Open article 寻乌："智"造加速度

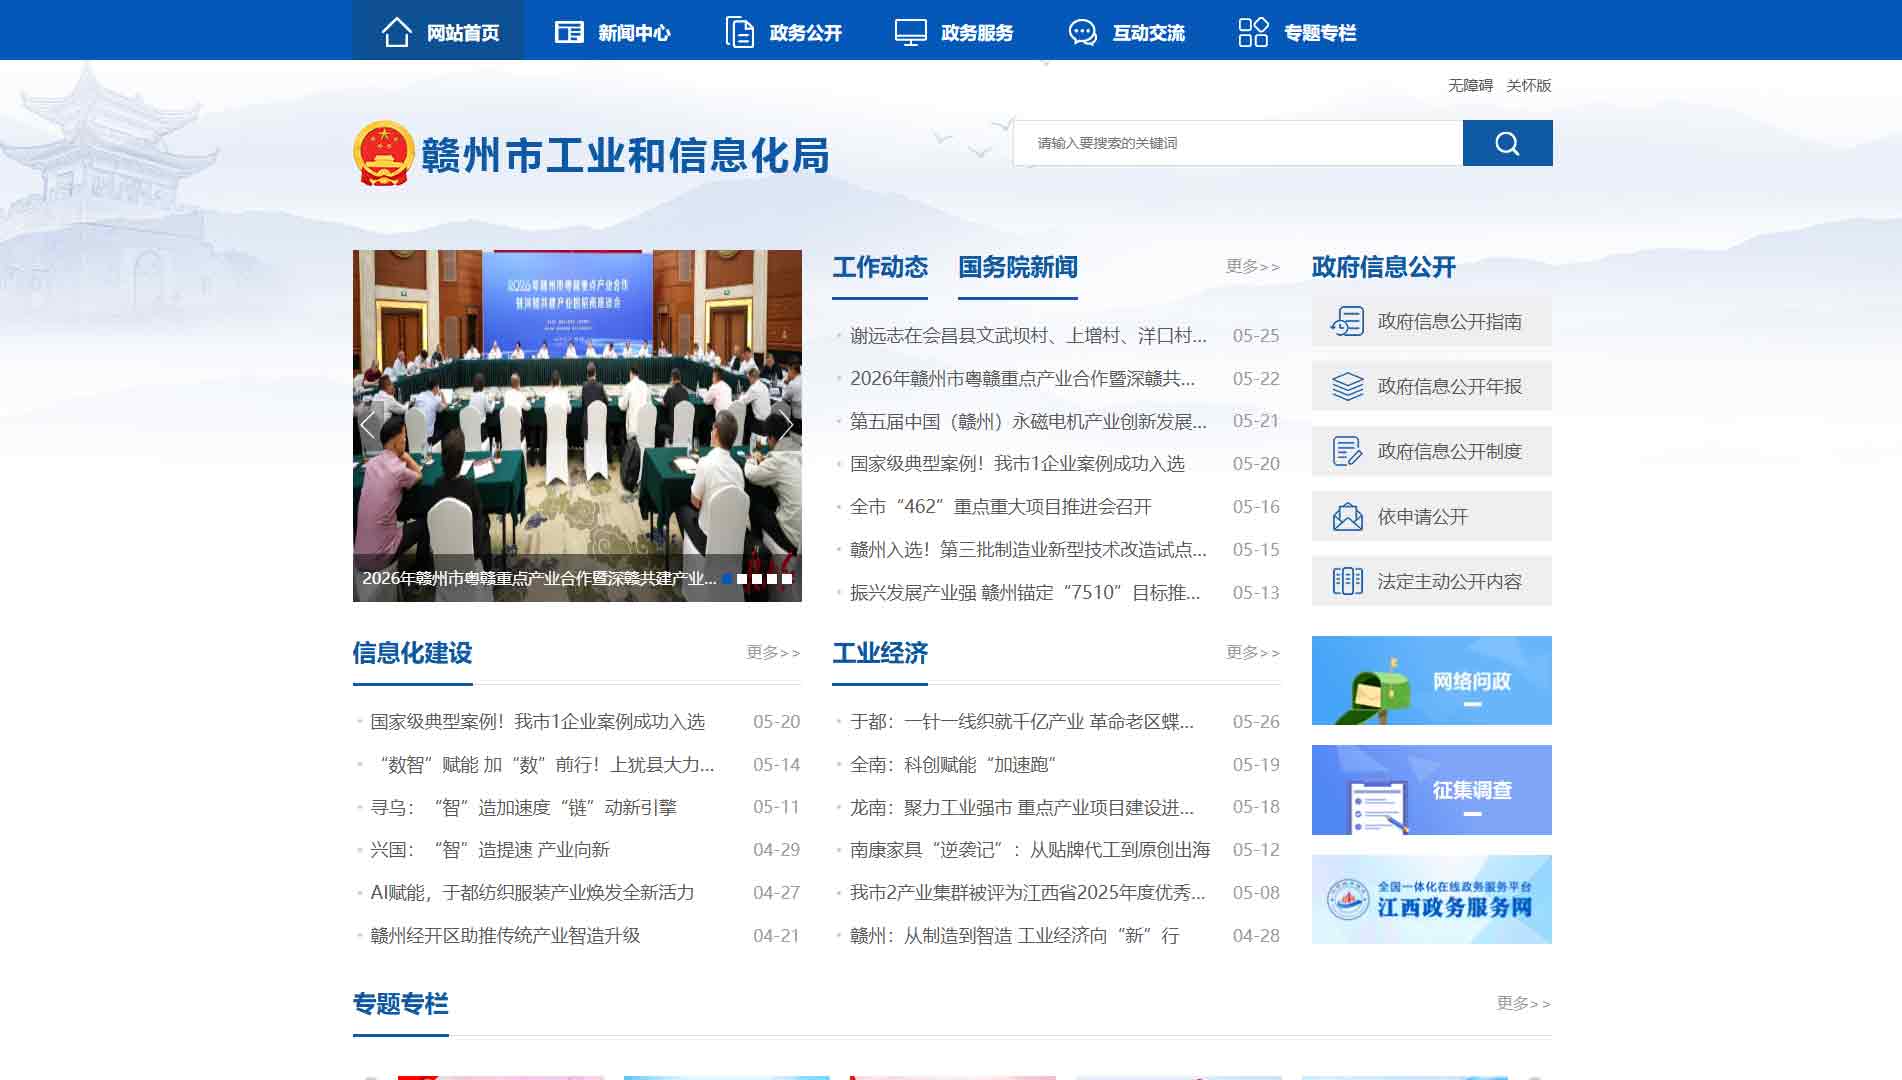(523, 808)
